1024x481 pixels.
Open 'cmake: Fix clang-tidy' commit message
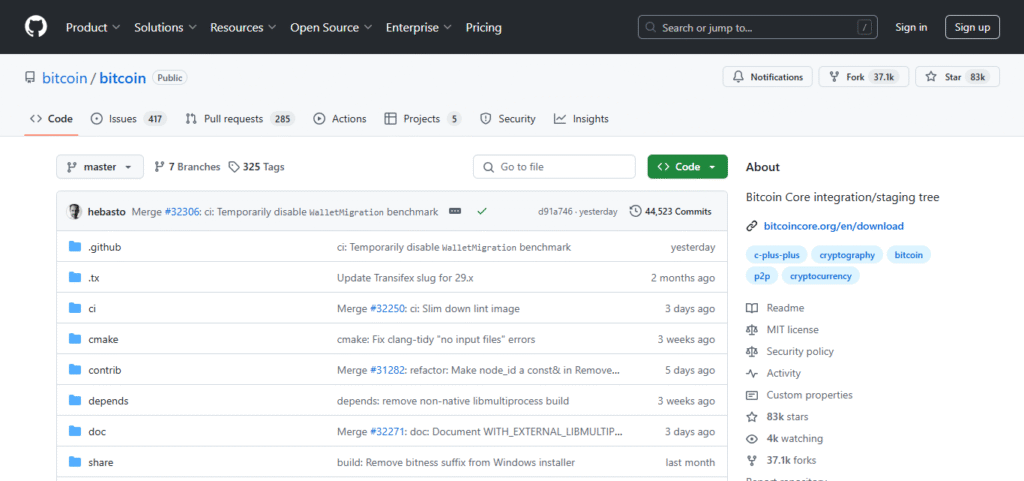436,339
